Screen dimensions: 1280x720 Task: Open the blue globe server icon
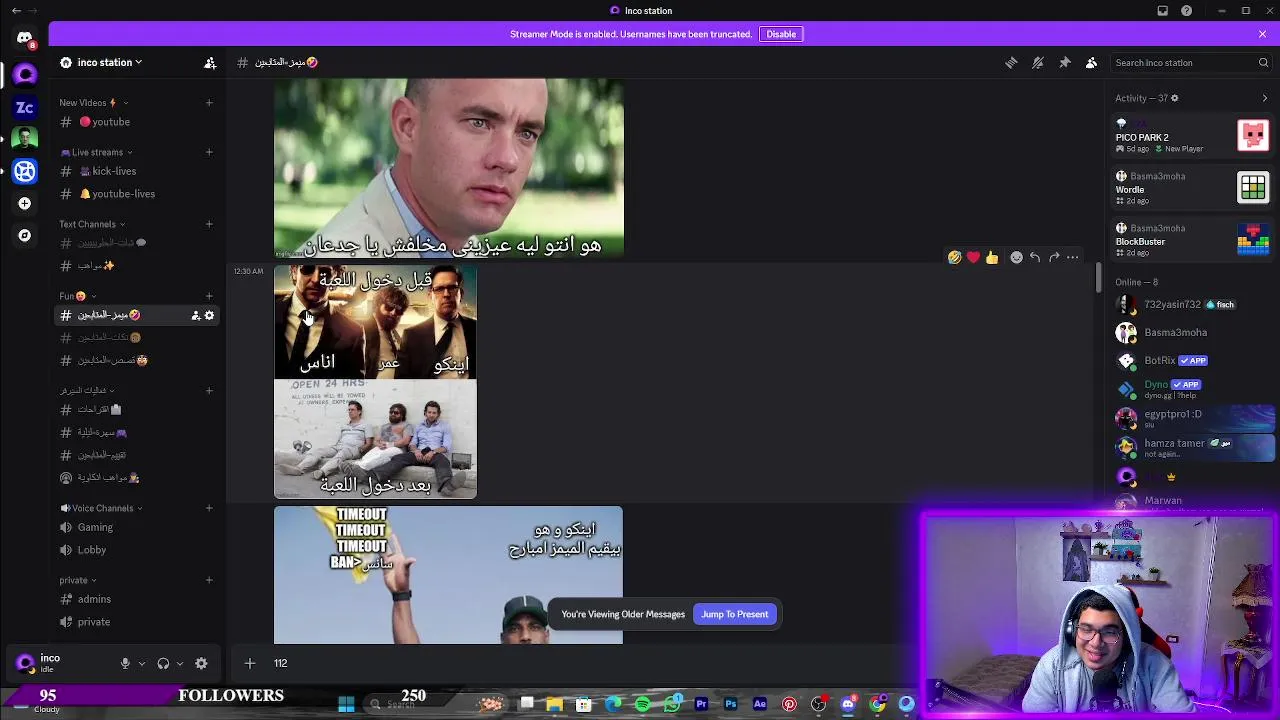coord(25,171)
